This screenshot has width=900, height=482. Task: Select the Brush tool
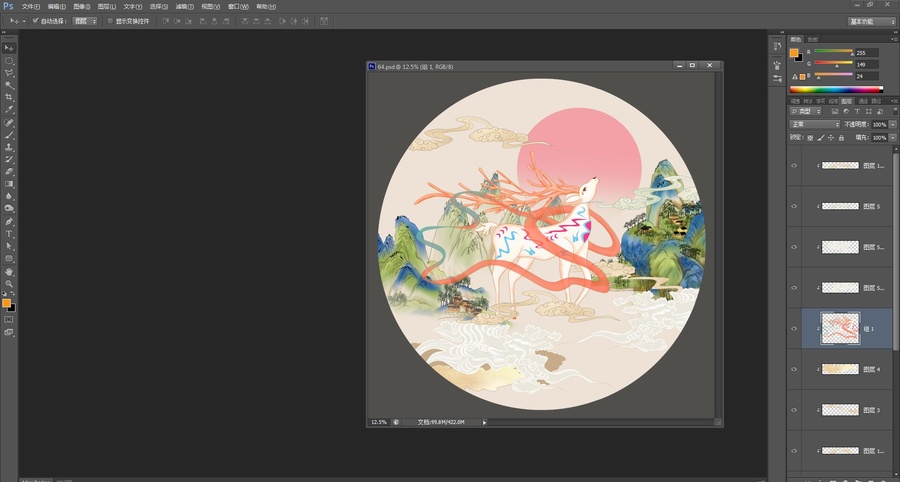coord(9,135)
